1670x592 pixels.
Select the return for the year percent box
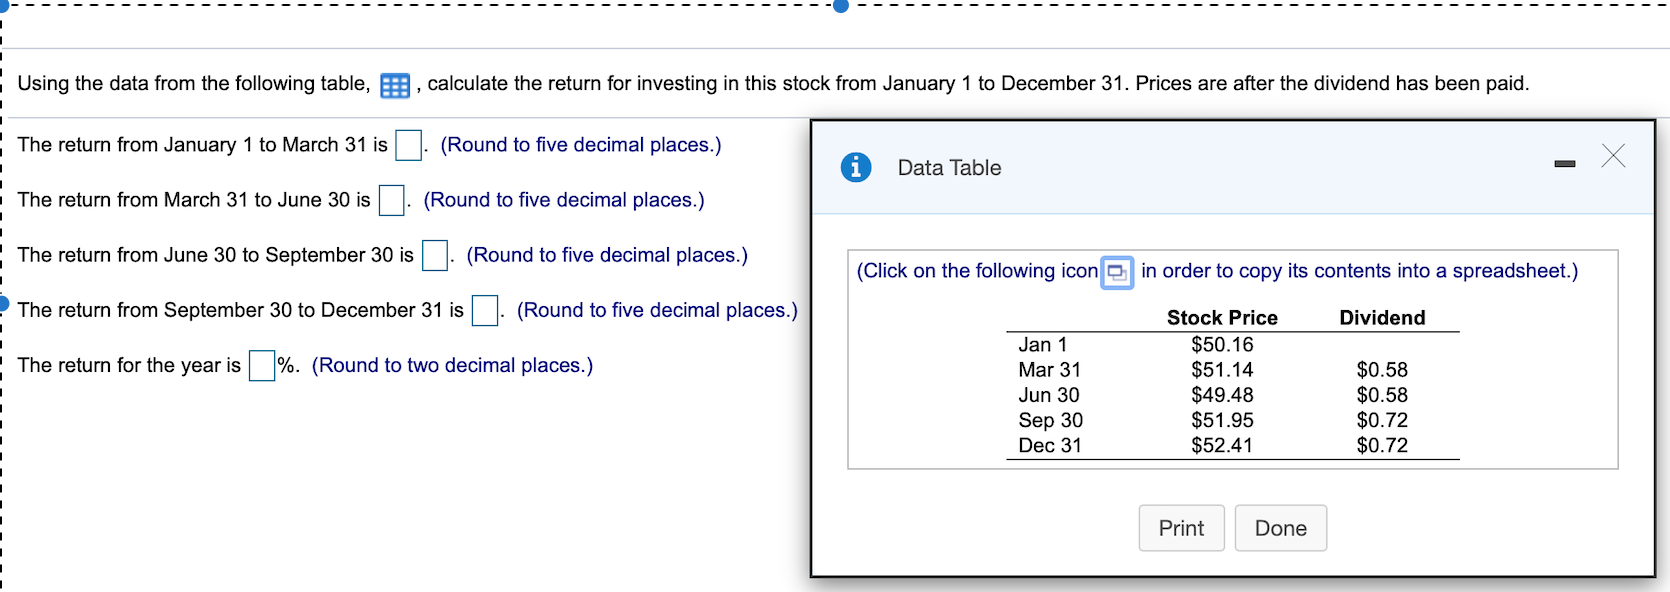coord(262,366)
